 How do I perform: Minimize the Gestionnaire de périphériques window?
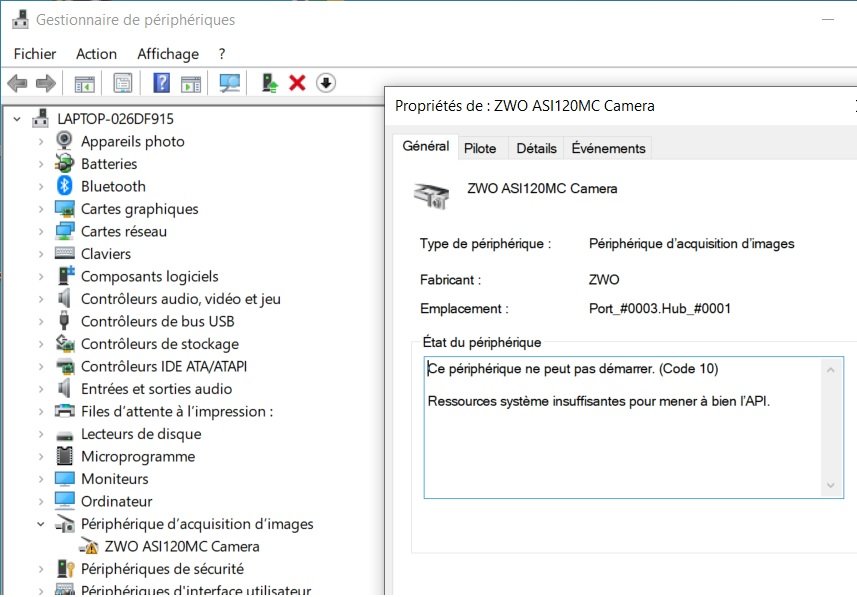click(x=828, y=20)
